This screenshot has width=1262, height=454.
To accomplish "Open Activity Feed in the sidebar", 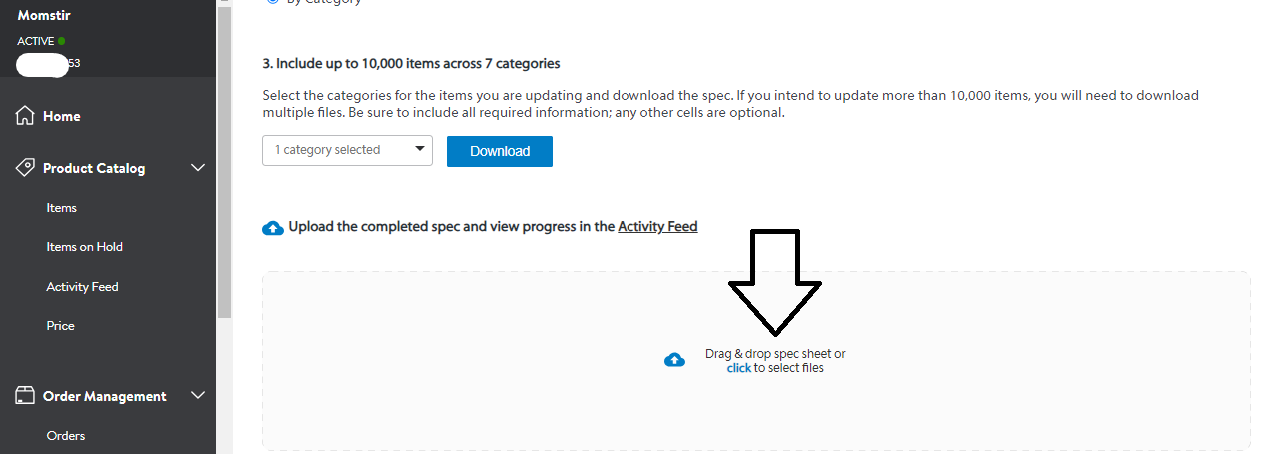I will (82, 287).
